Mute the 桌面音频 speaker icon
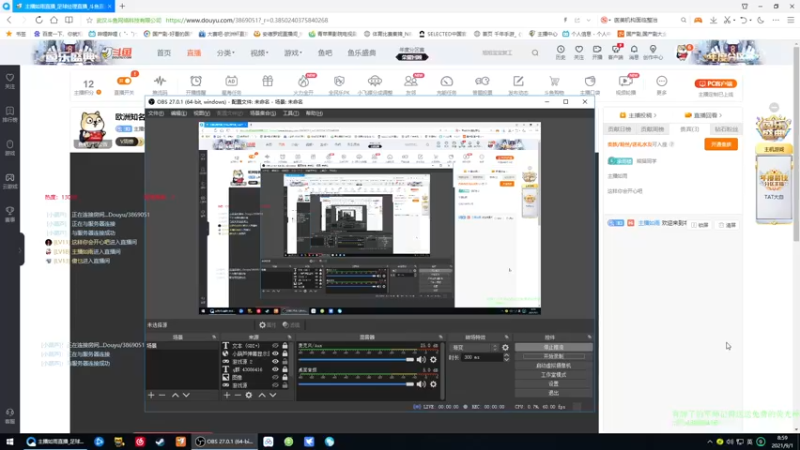800x450 pixels. tap(421, 384)
